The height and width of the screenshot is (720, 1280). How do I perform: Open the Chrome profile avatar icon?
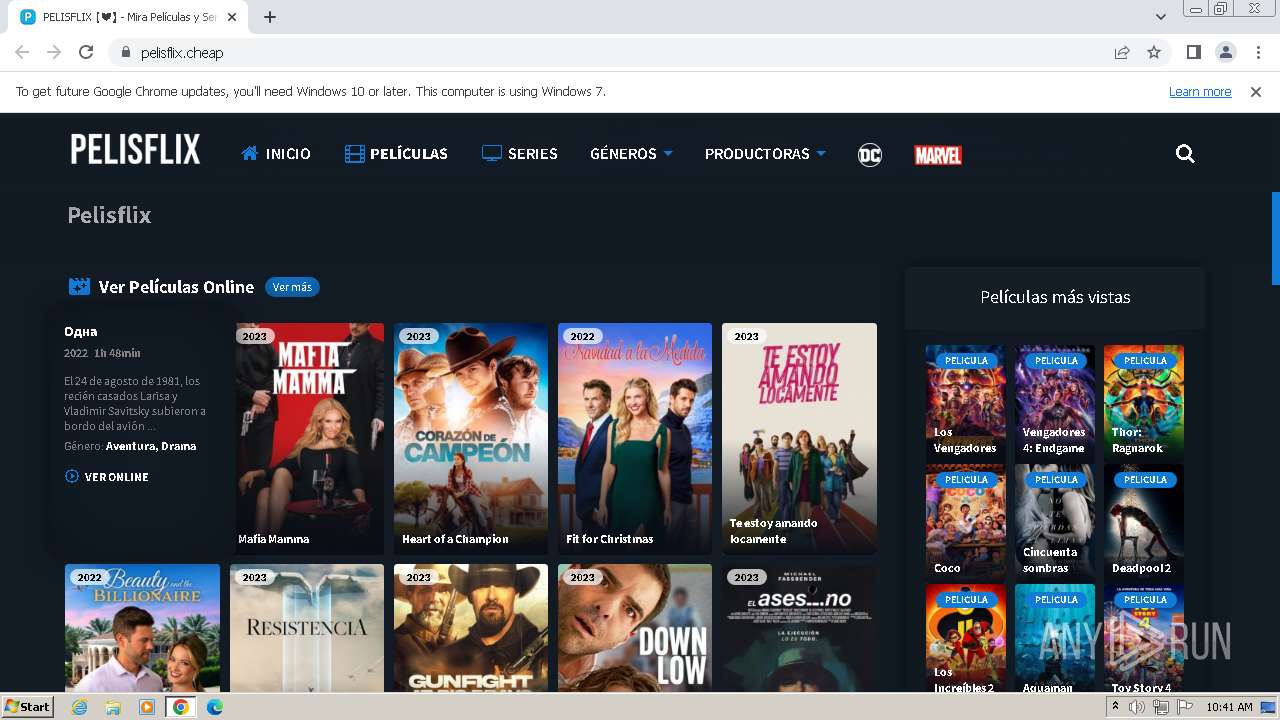pos(1225,52)
